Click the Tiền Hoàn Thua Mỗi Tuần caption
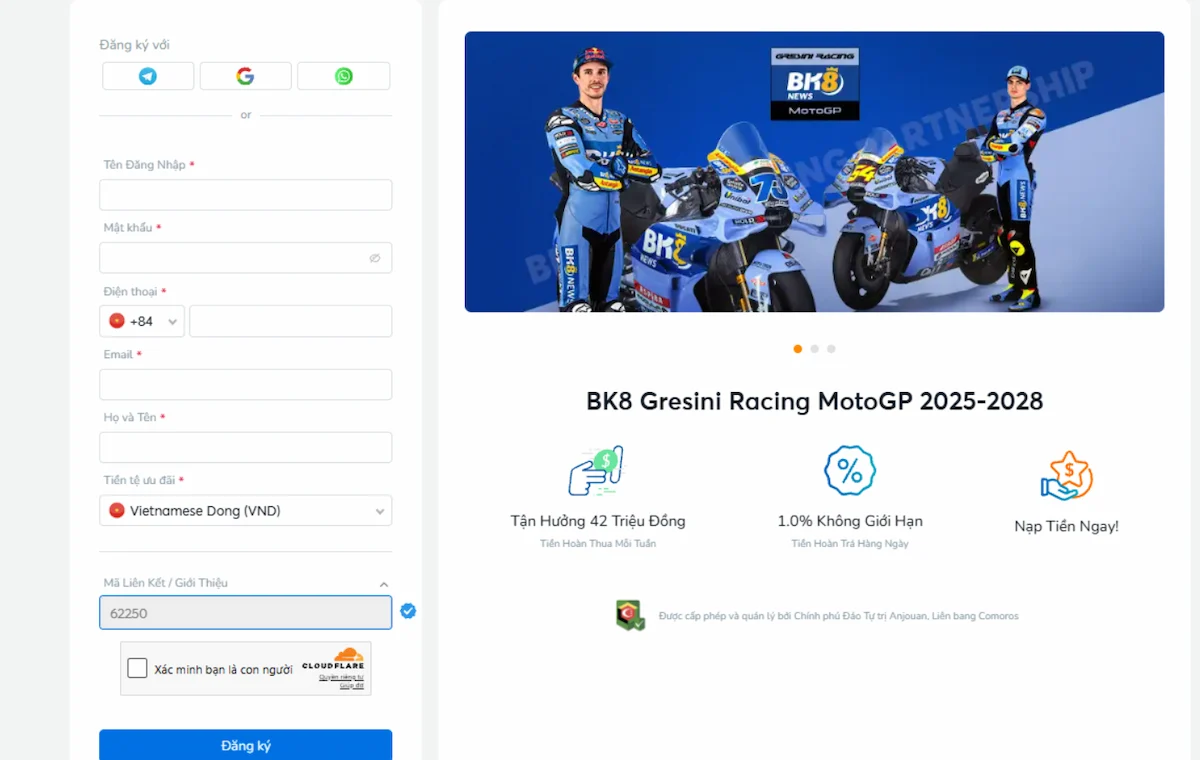1200x760 pixels. pyautogui.click(x=598, y=544)
